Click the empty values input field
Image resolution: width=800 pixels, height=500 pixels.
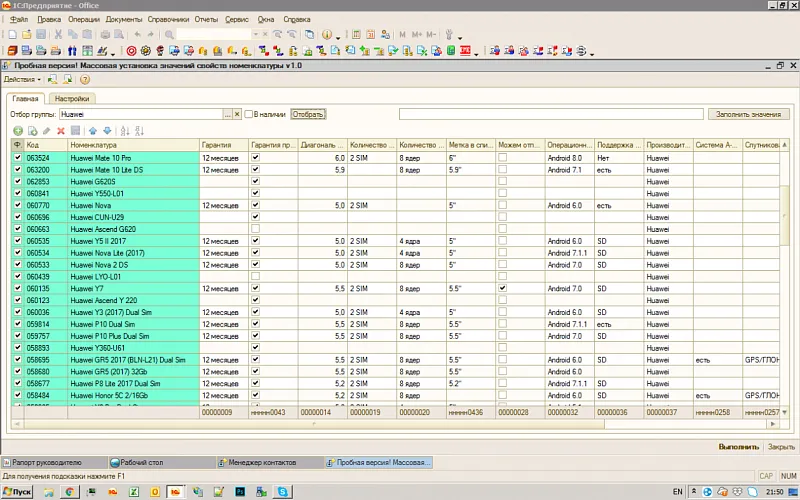pos(551,114)
